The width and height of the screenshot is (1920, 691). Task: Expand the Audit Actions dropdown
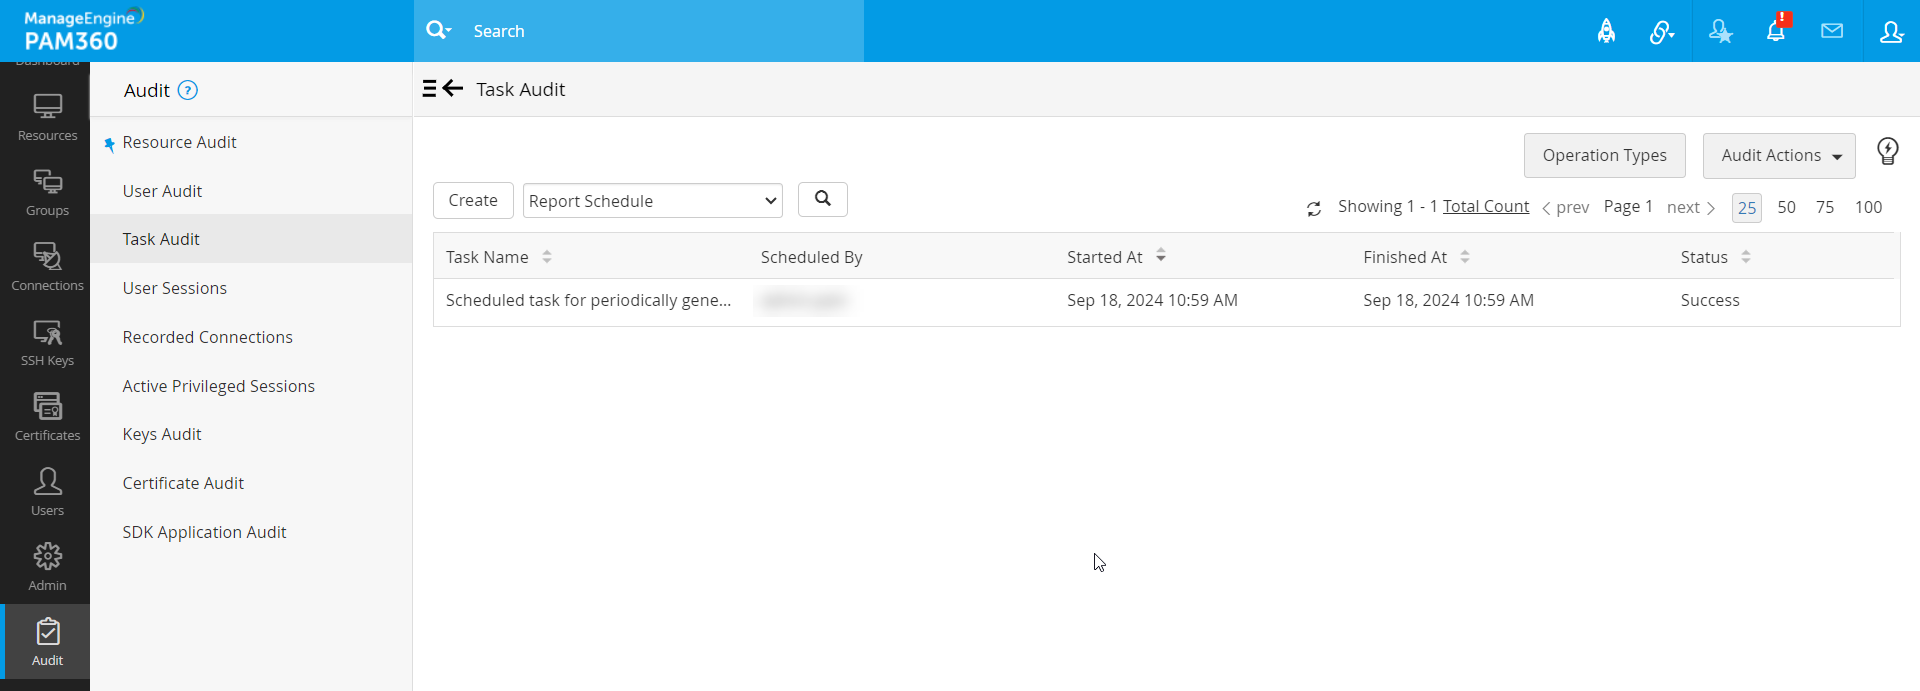pos(1779,156)
